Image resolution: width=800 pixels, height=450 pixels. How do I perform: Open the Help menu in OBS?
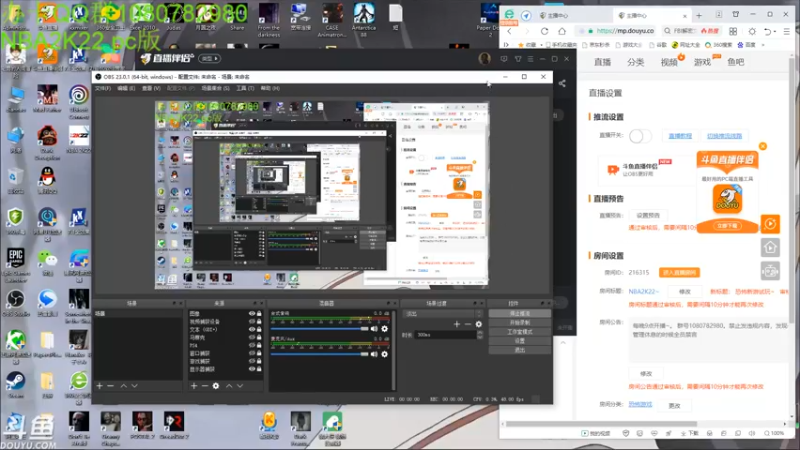(270, 89)
